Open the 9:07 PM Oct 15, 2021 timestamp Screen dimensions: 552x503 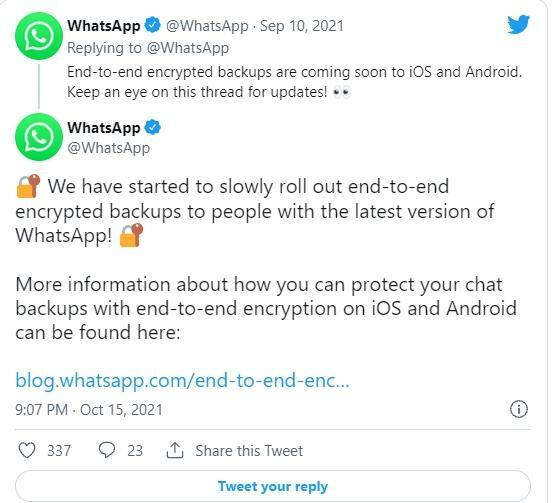tap(89, 410)
